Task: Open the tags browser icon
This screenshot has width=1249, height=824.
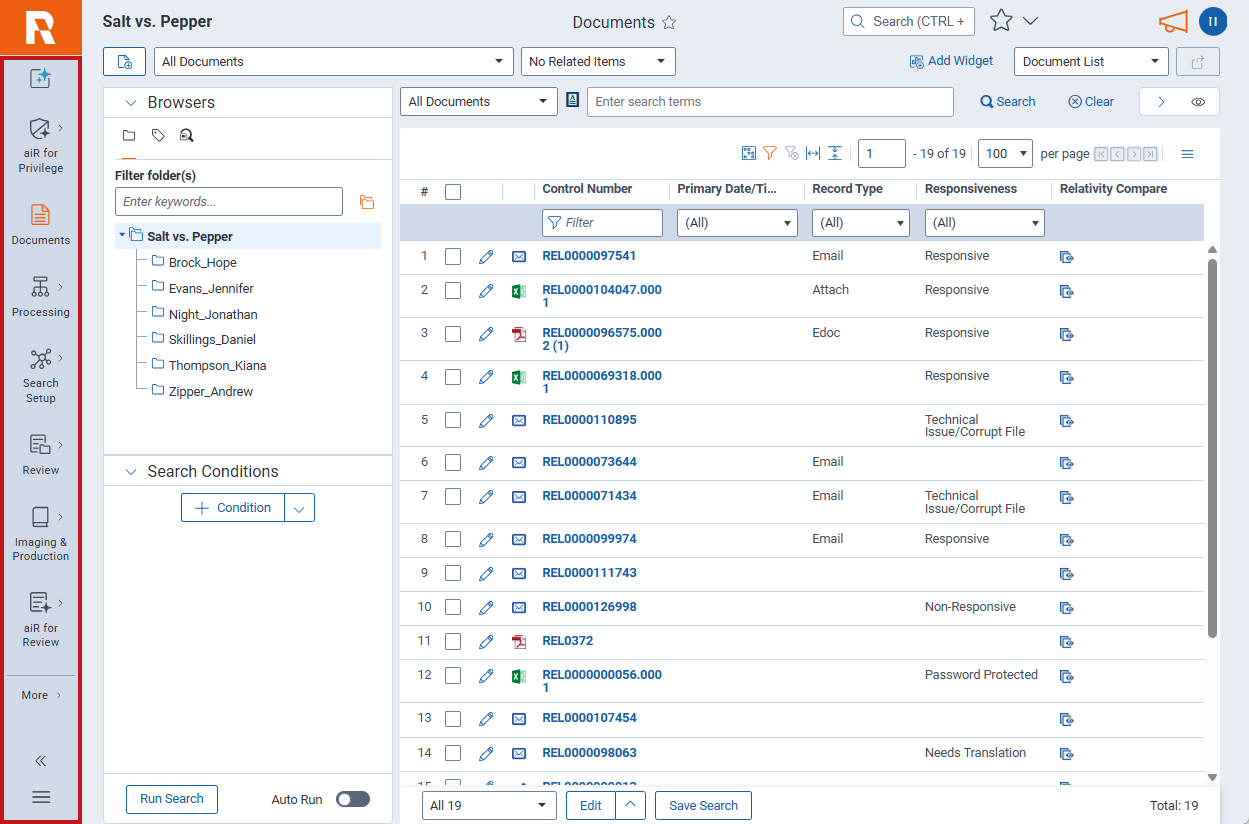Action: [x=158, y=135]
